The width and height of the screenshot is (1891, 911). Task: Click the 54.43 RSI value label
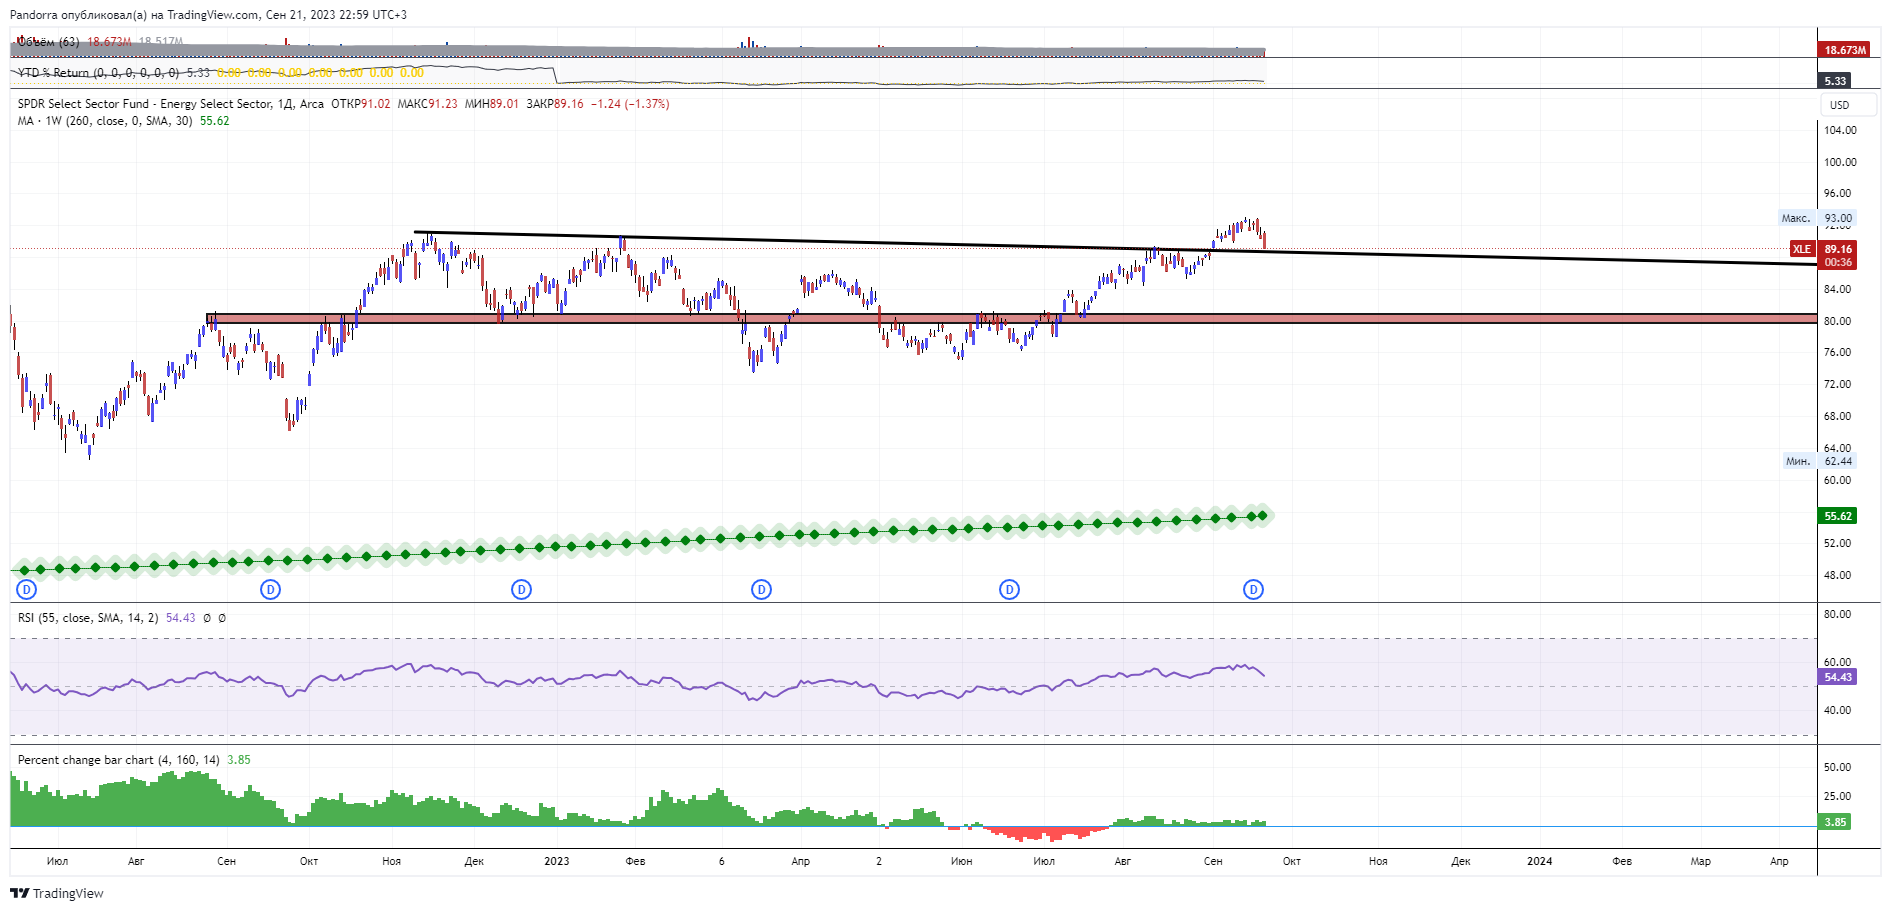(1838, 677)
